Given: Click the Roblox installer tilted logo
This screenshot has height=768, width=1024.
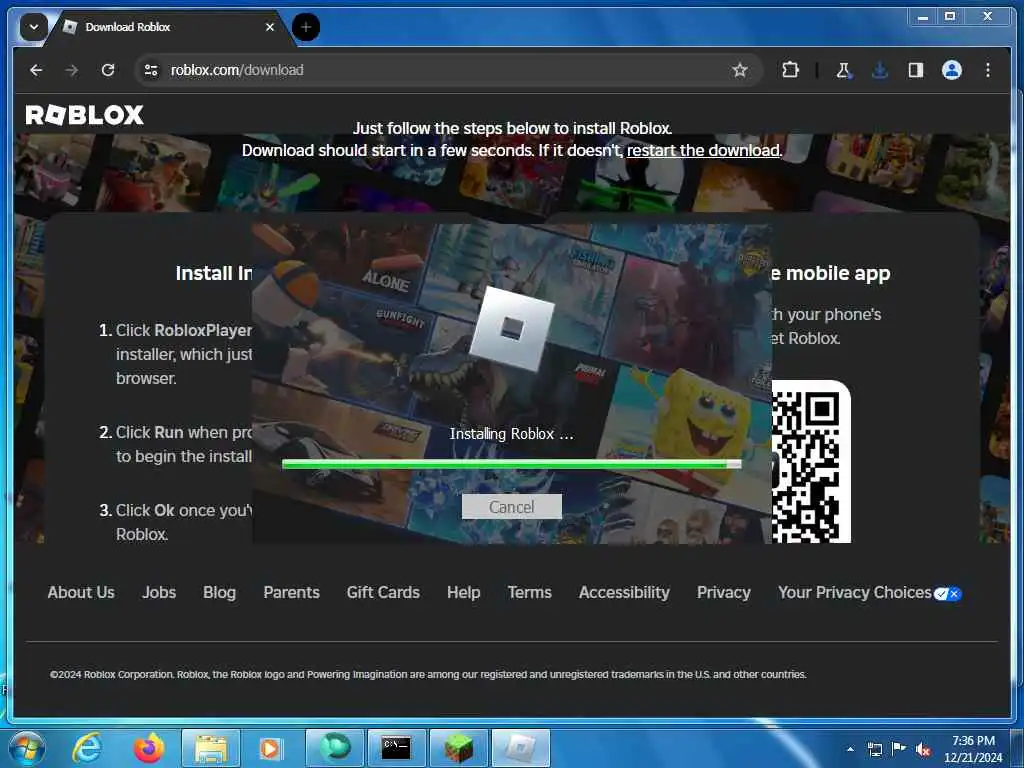Looking at the screenshot, I should click(512, 328).
